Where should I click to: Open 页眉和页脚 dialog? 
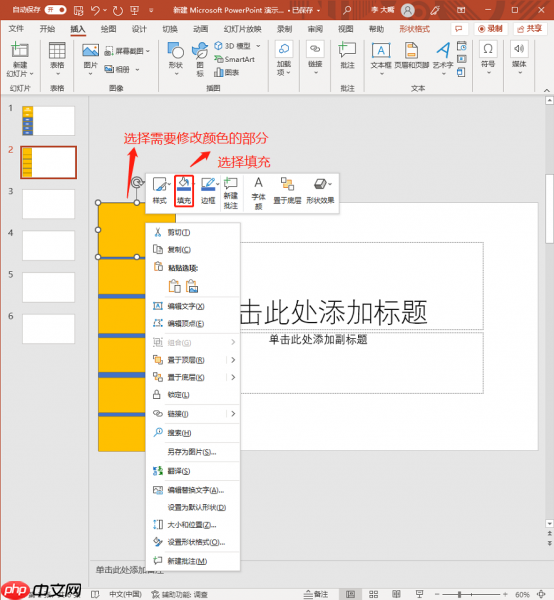click(412, 56)
